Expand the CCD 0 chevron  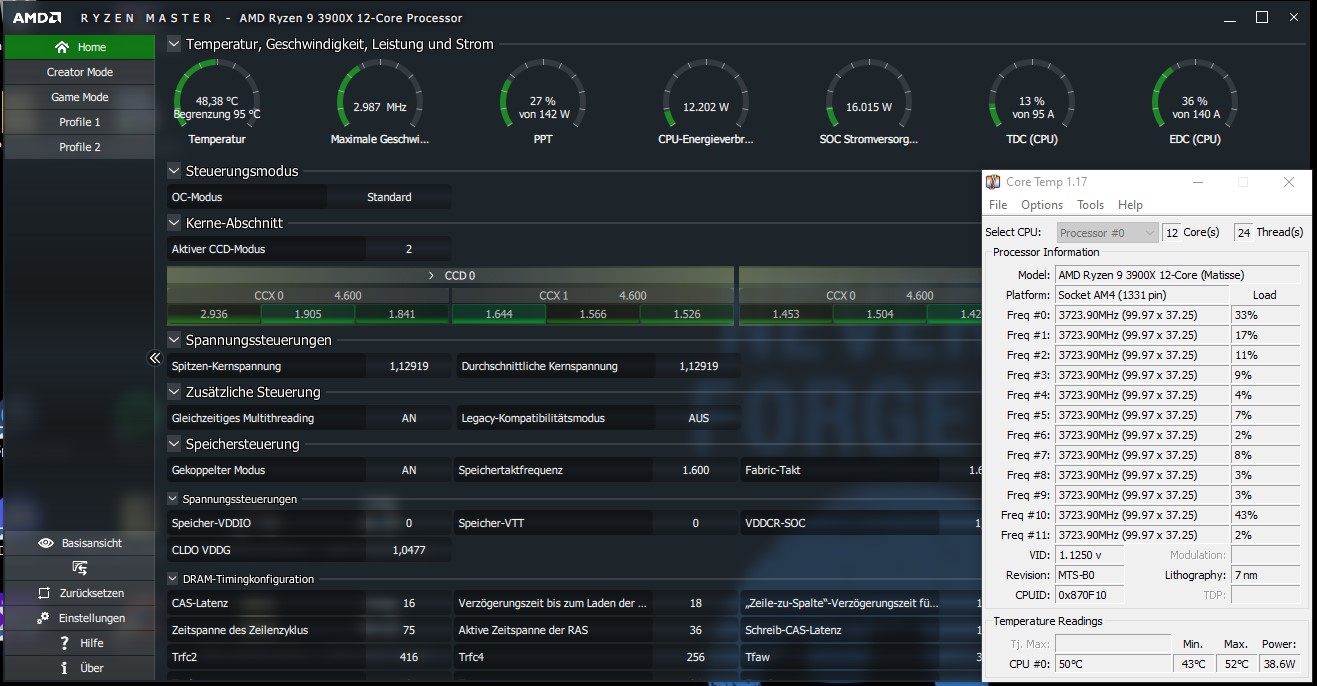coord(432,275)
